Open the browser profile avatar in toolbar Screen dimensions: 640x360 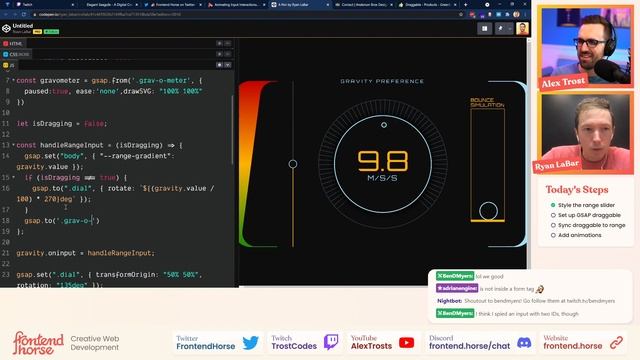[516, 14]
